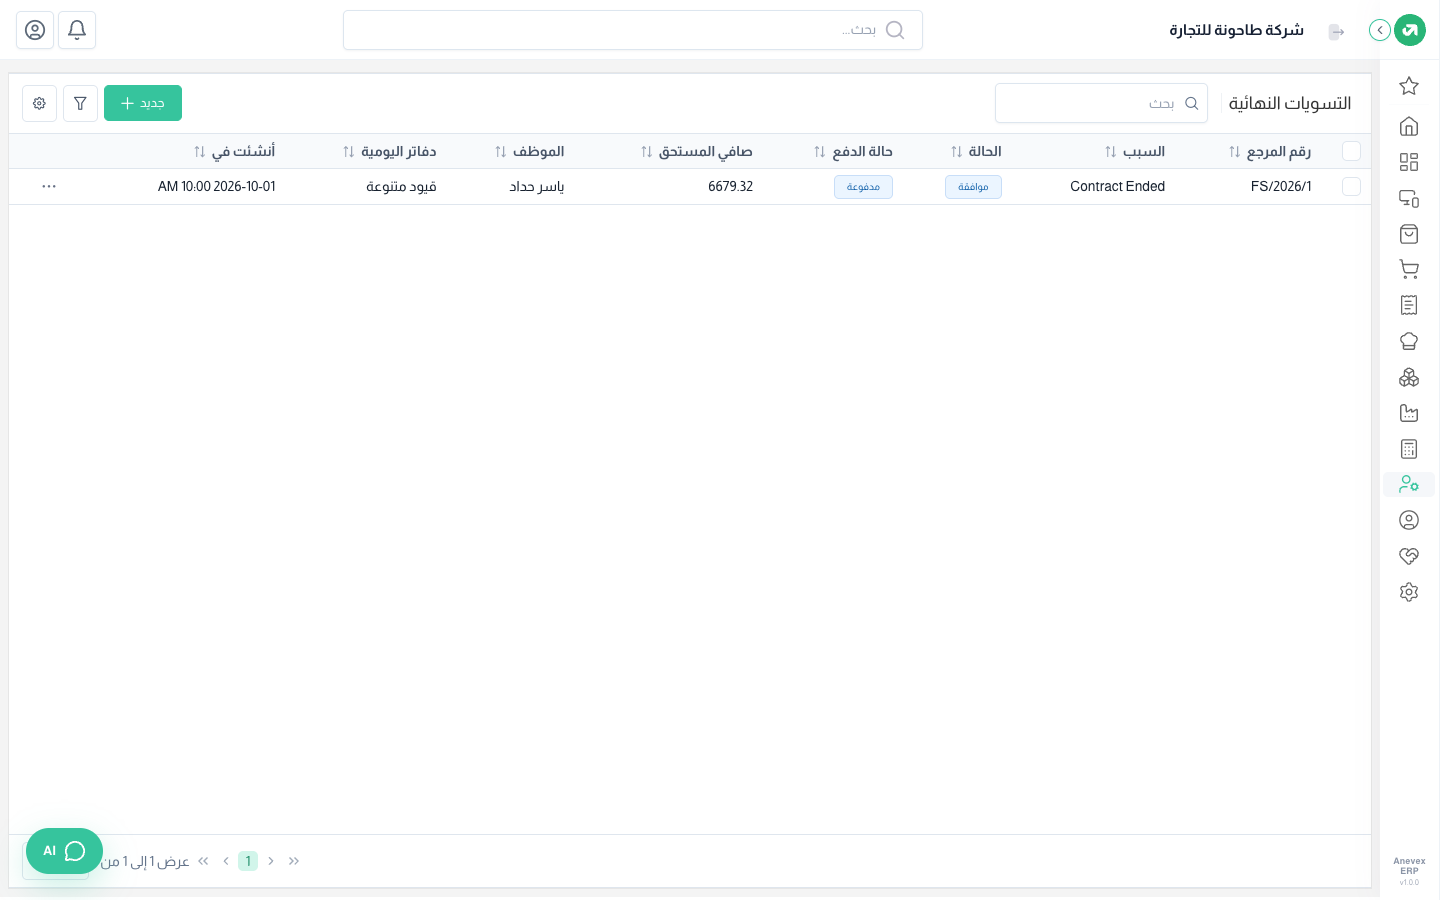1440x900 pixels.
Task: Collapse the sidebar with the green chevron button
Action: [x=1380, y=30]
